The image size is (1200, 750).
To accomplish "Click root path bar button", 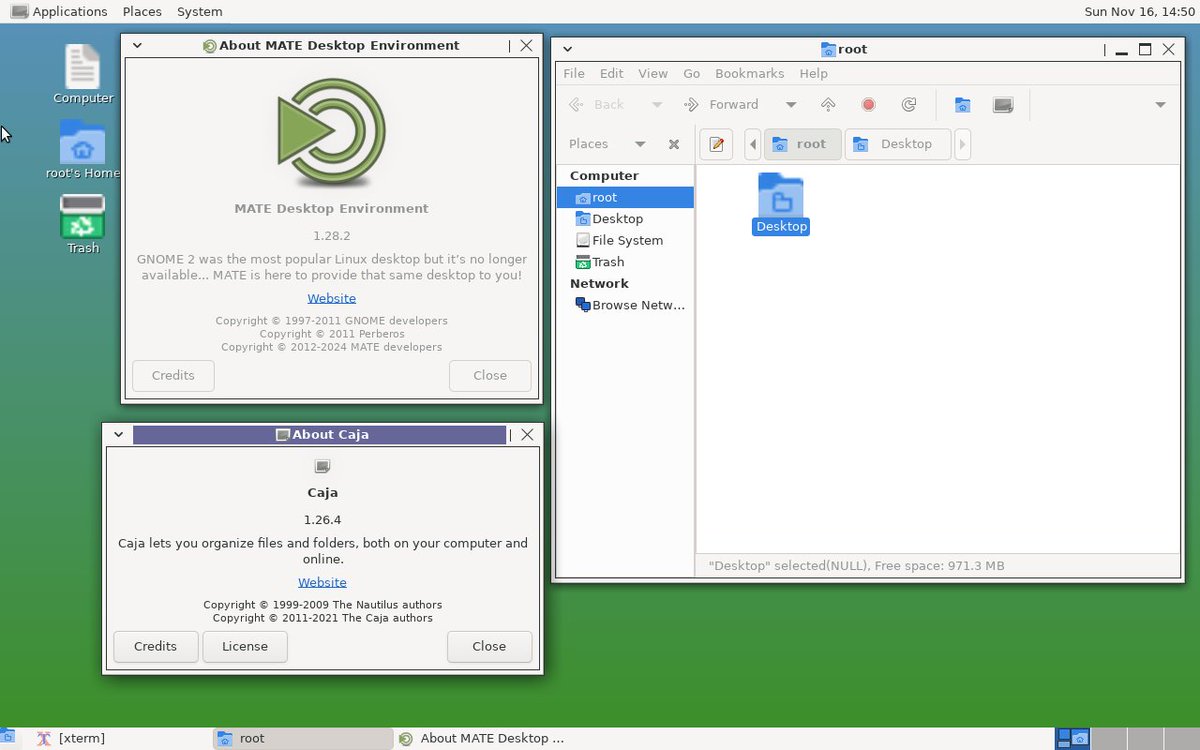I will click(802, 144).
